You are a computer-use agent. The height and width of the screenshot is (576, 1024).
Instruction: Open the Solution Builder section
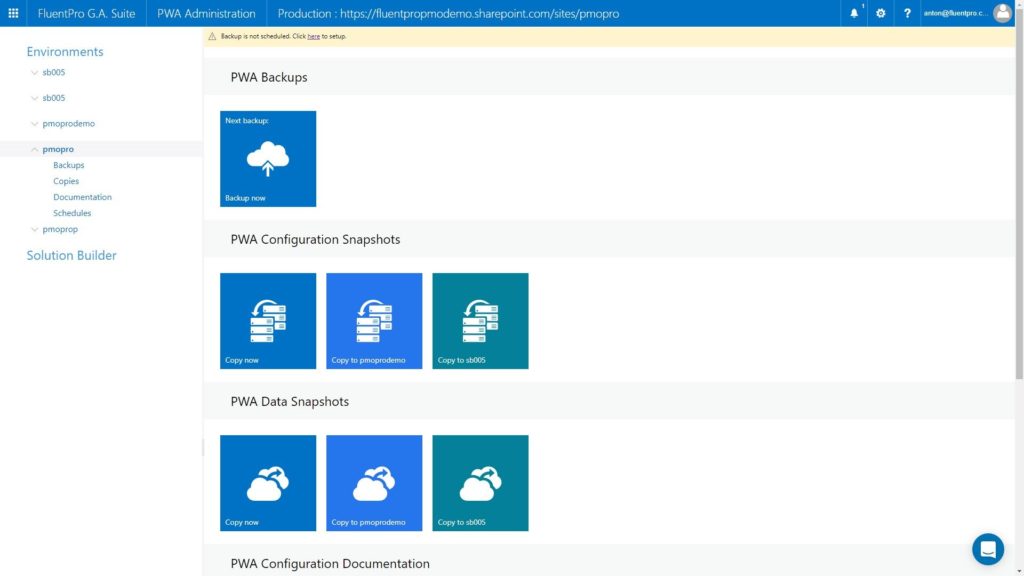click(70, 255)
